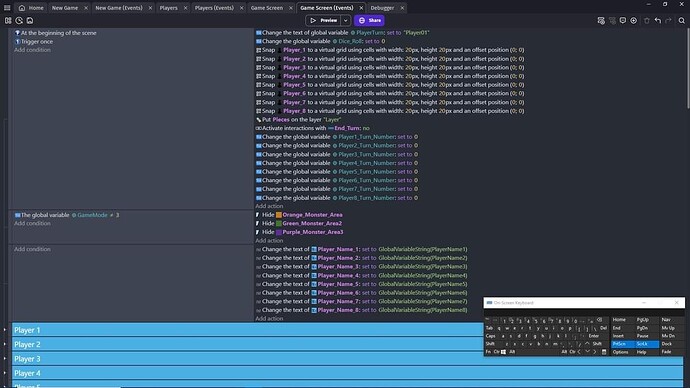Click Add condition under GameMode condition
Image resolution: width=690 pixels, height=388 pixels.
(x=32, y=223)
